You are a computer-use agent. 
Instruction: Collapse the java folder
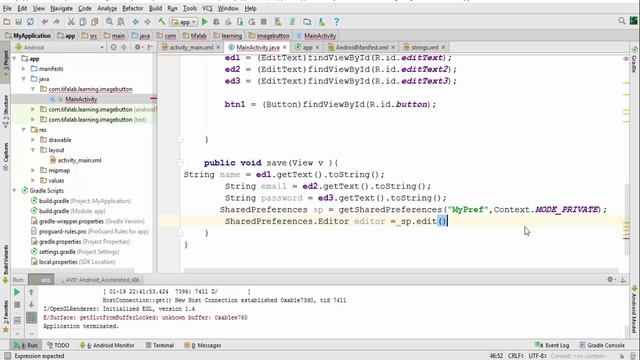pyautogui.click(x=24, y=79)
